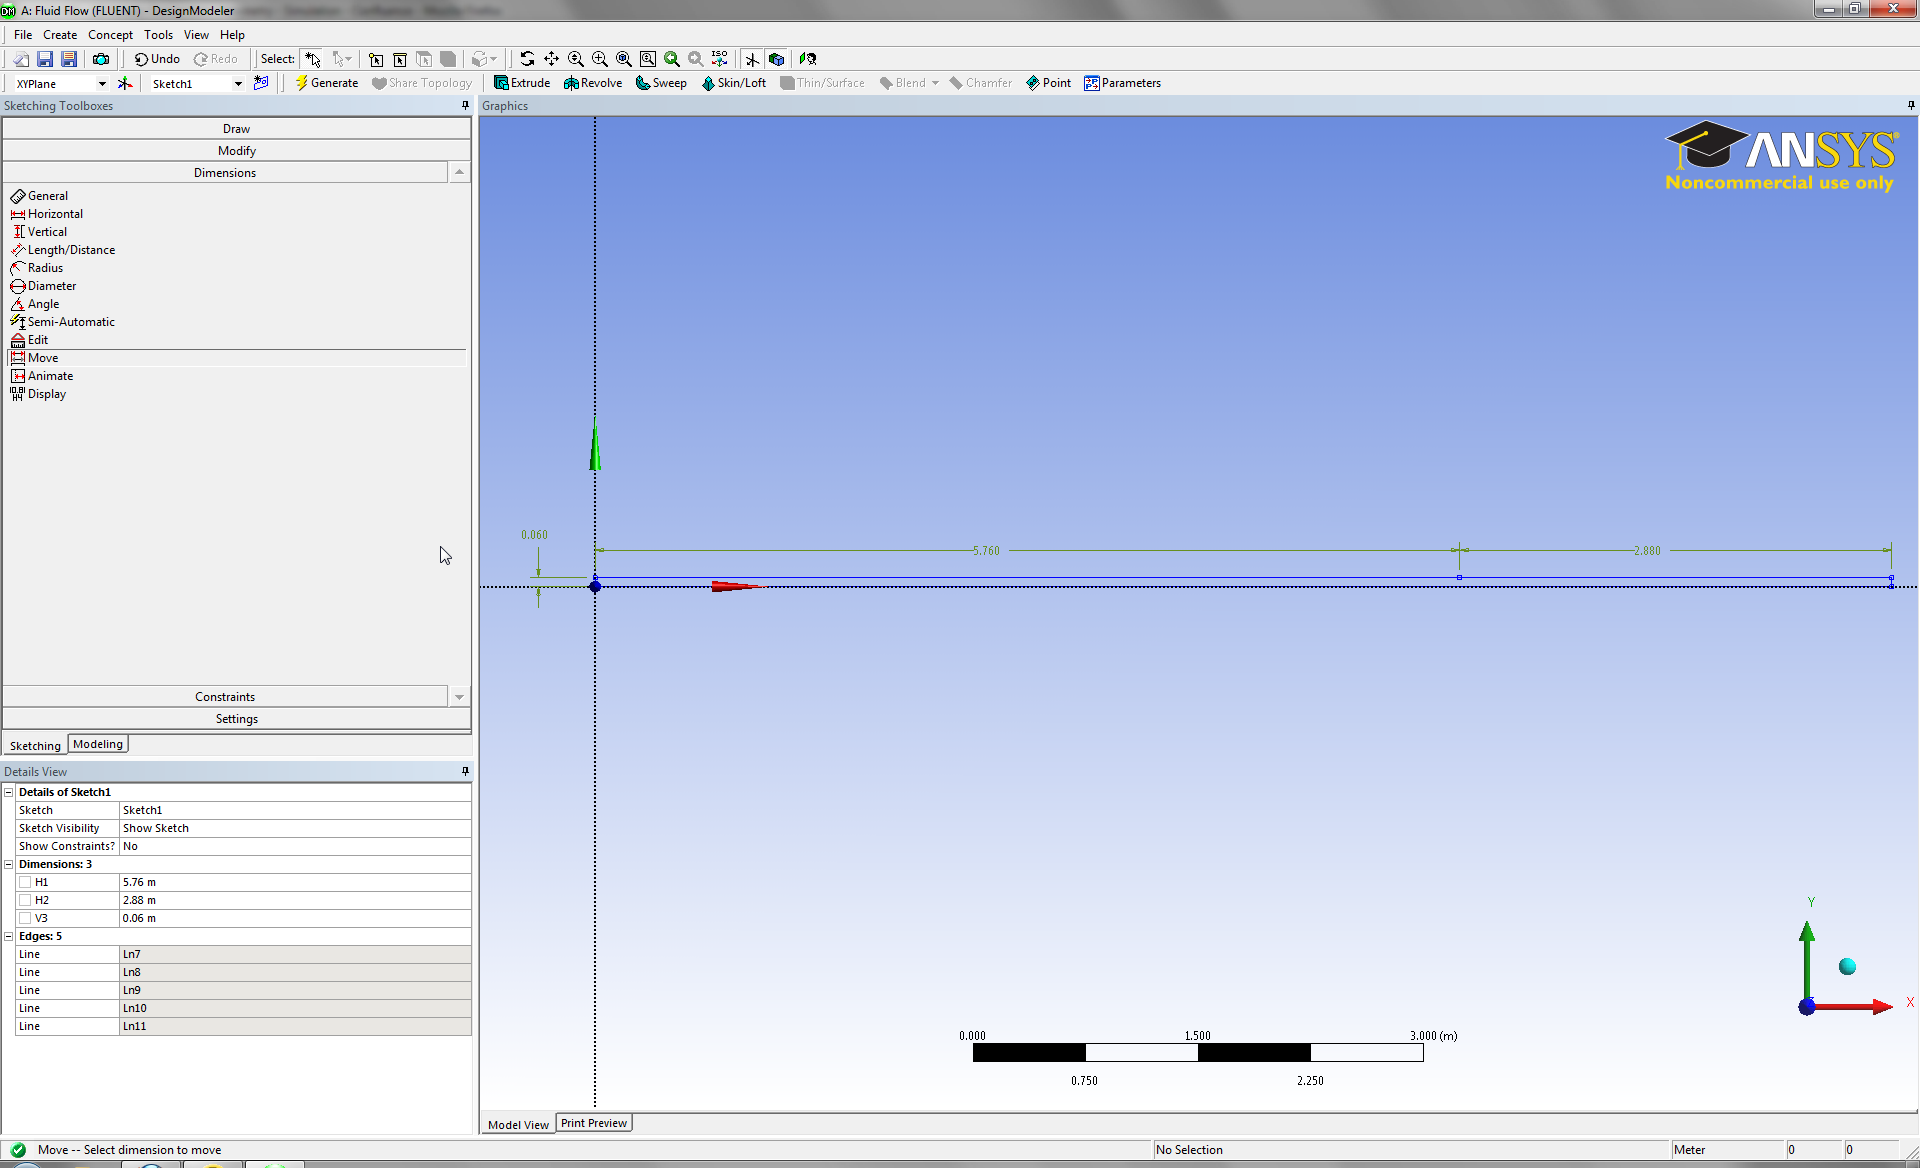Click the Save project icon

45,59
